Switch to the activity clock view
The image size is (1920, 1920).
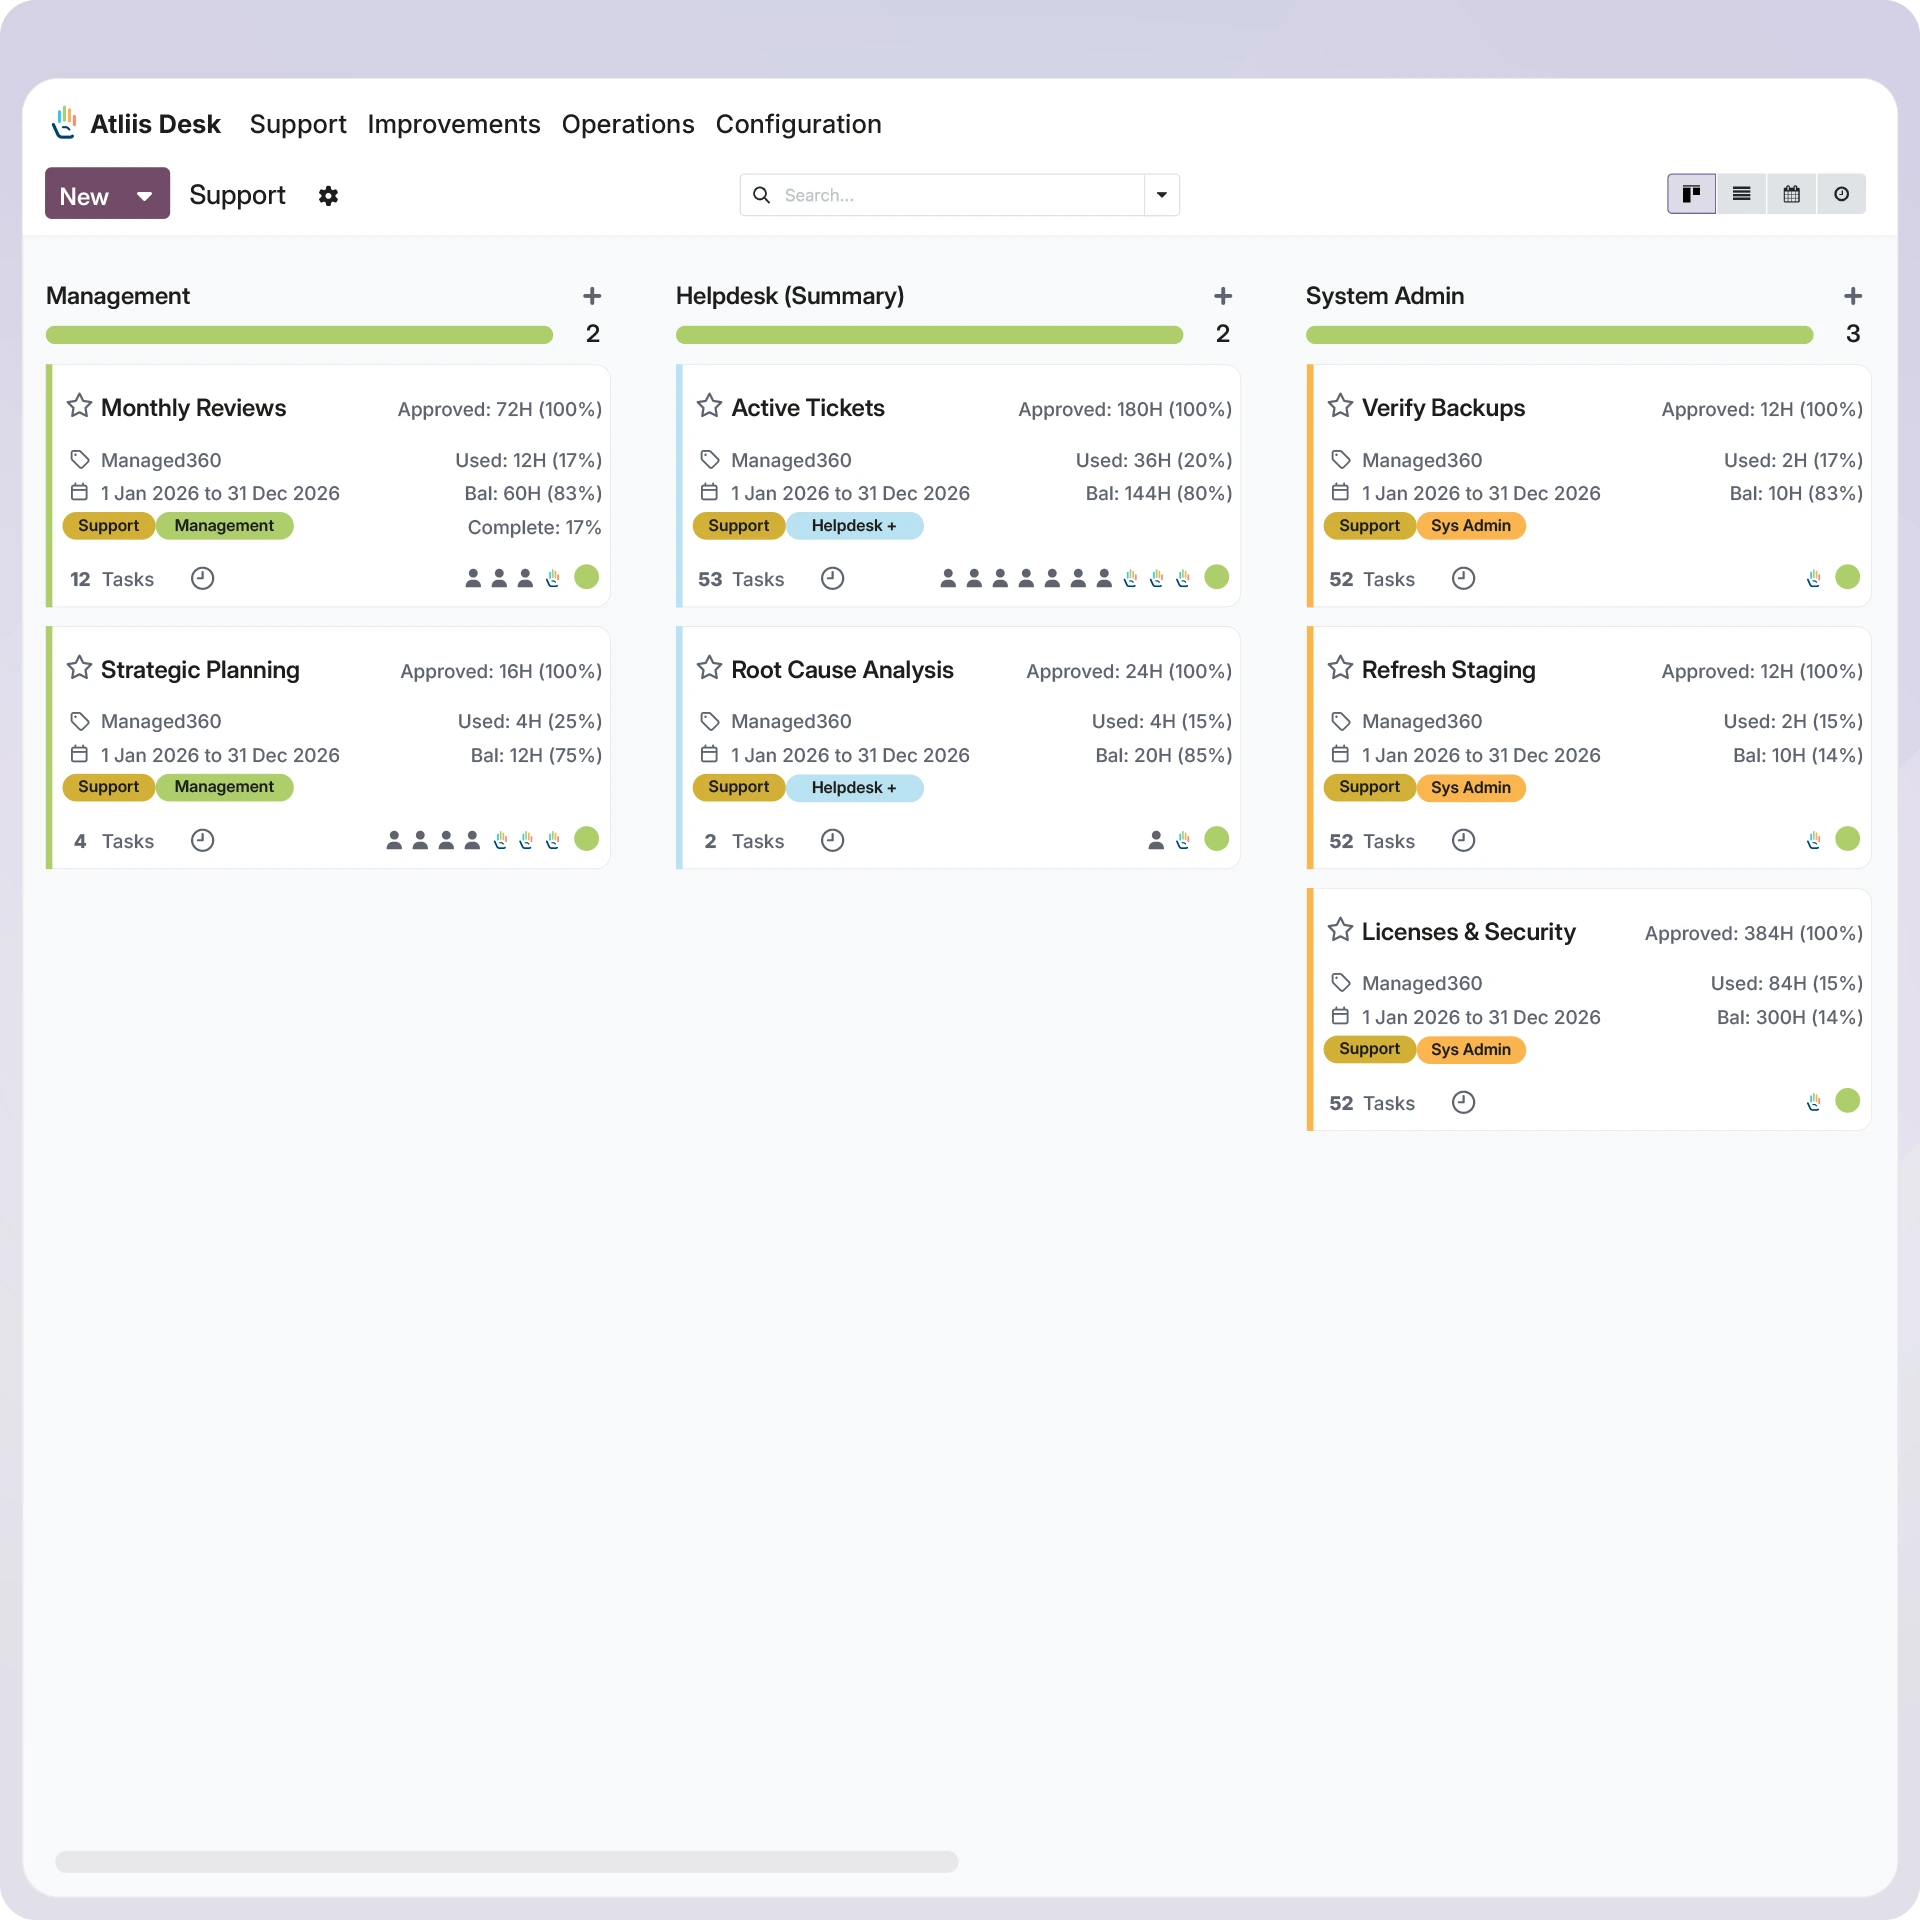pyautogui.click(x=1841, y=194)
